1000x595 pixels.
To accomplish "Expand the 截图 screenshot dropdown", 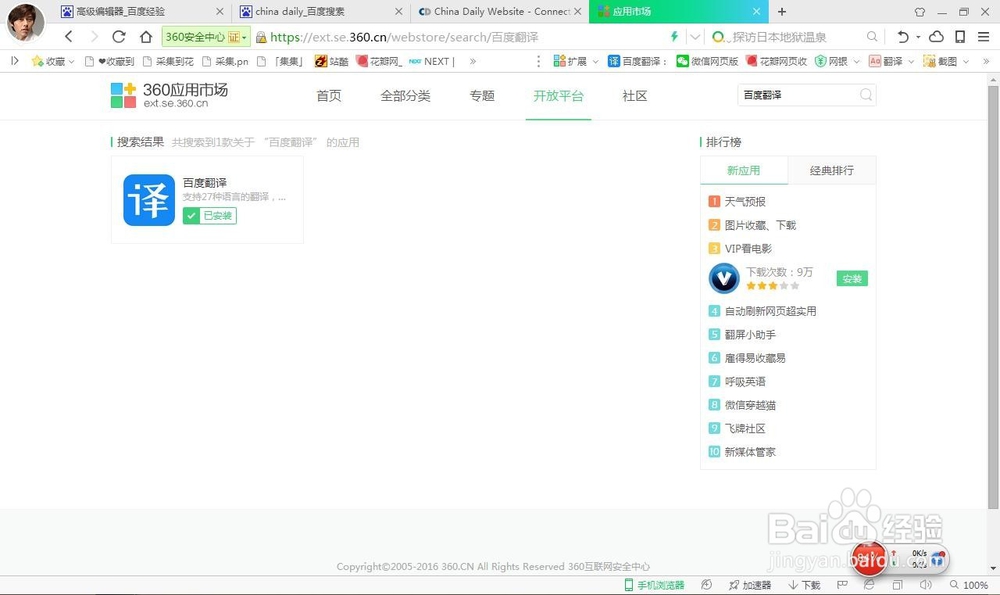I will tap(966, 62).
